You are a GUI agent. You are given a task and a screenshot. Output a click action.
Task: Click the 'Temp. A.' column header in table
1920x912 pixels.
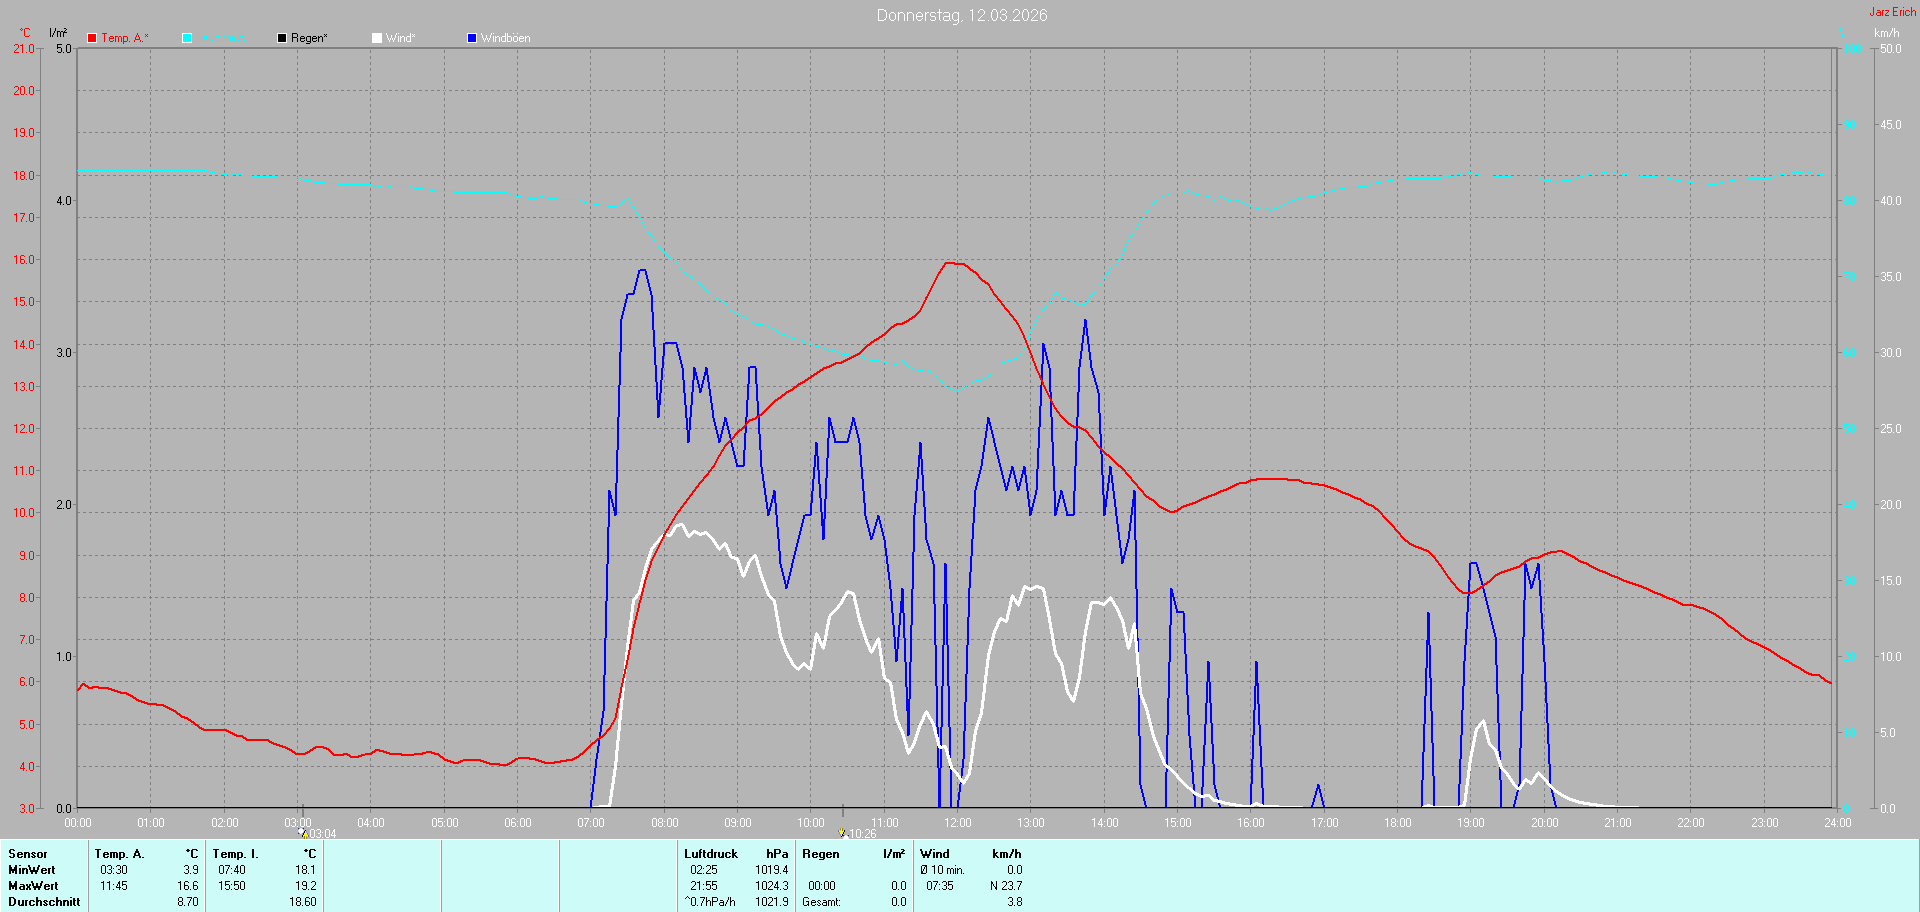coord(120,854)
